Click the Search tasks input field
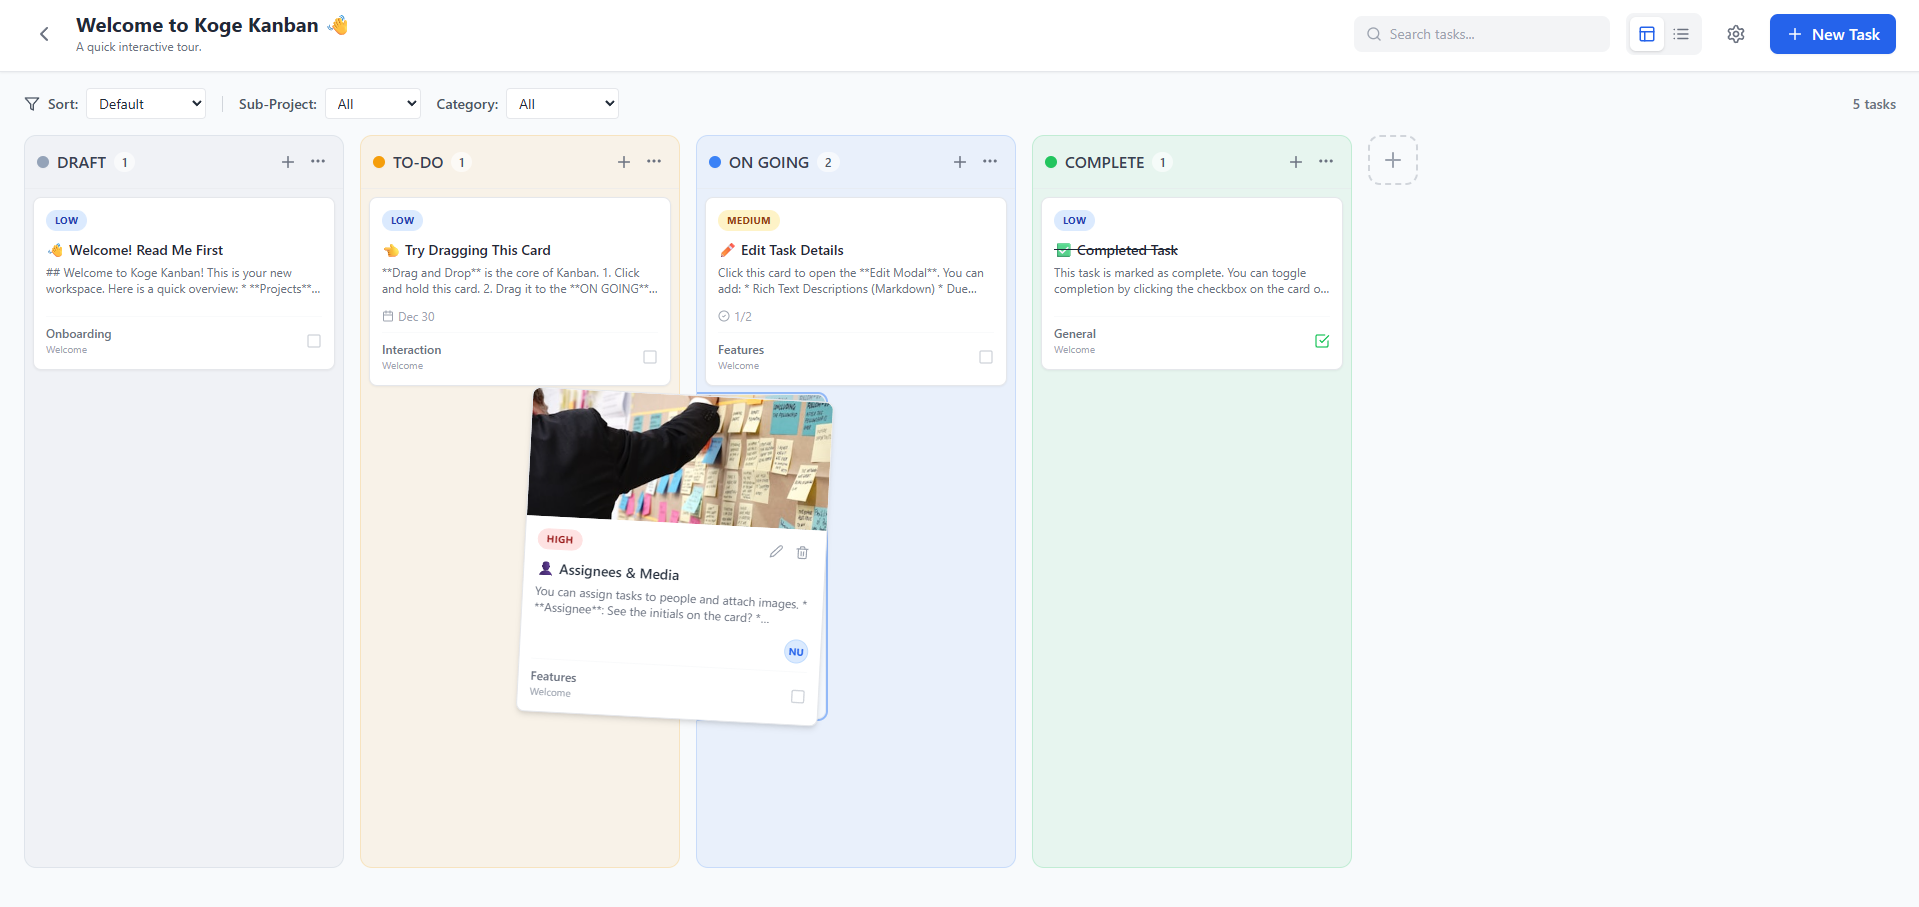This screenshot has height=907, width=1919. pyautogui.click(x=1481, y=33)
